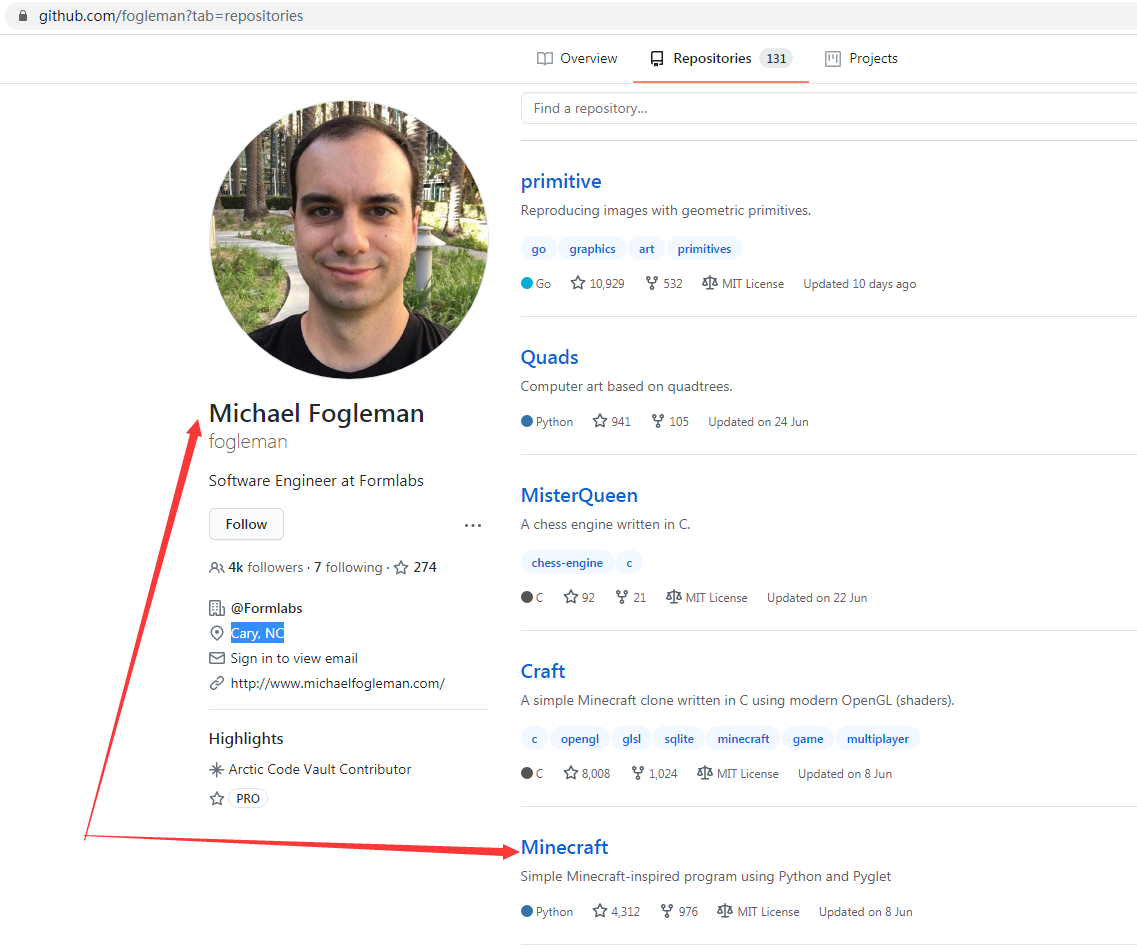View the 7 following list
This screenshot has height=950, width=1137.
tap(348, 568)
